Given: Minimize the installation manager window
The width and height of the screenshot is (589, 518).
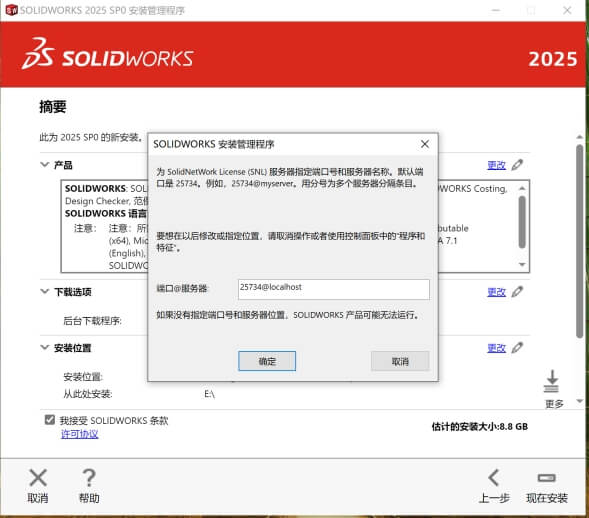Looking at the screenshot, I should point(496,10).
